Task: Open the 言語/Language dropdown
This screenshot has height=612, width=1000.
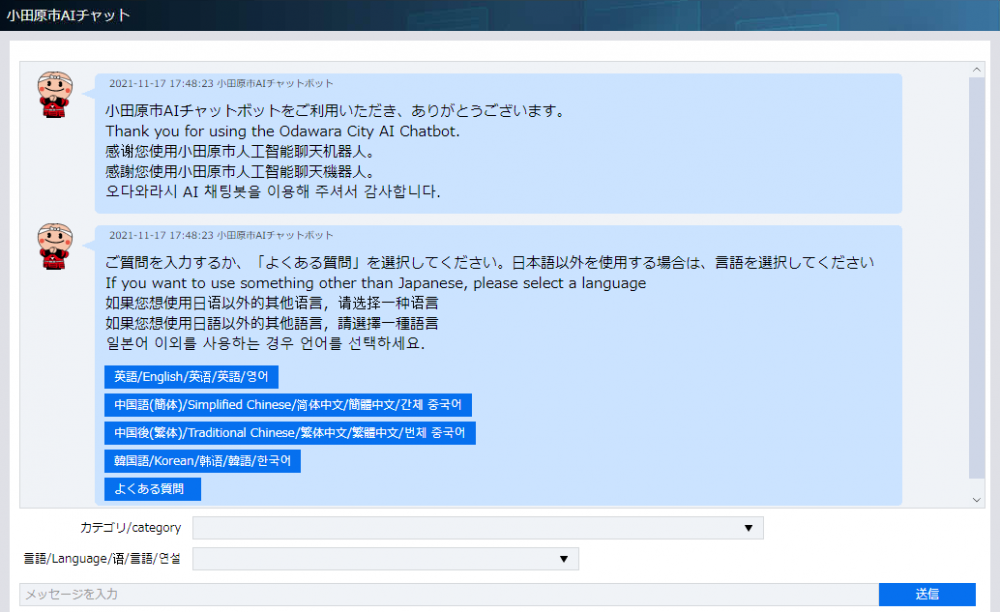Action: 385,558
